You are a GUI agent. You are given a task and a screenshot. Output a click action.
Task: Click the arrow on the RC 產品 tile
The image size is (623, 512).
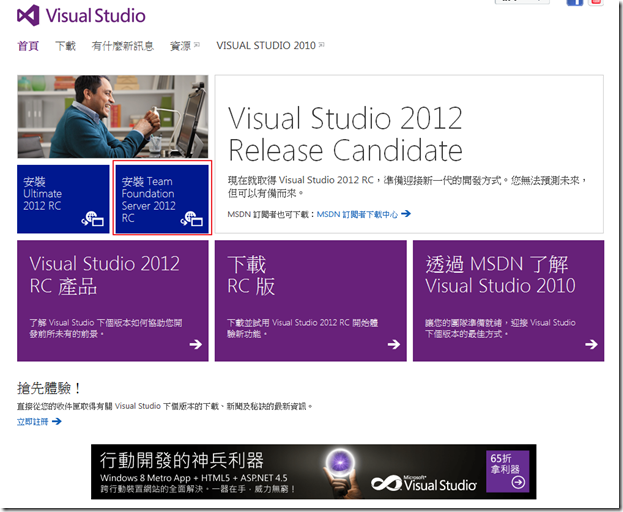[x=195, y=344]
